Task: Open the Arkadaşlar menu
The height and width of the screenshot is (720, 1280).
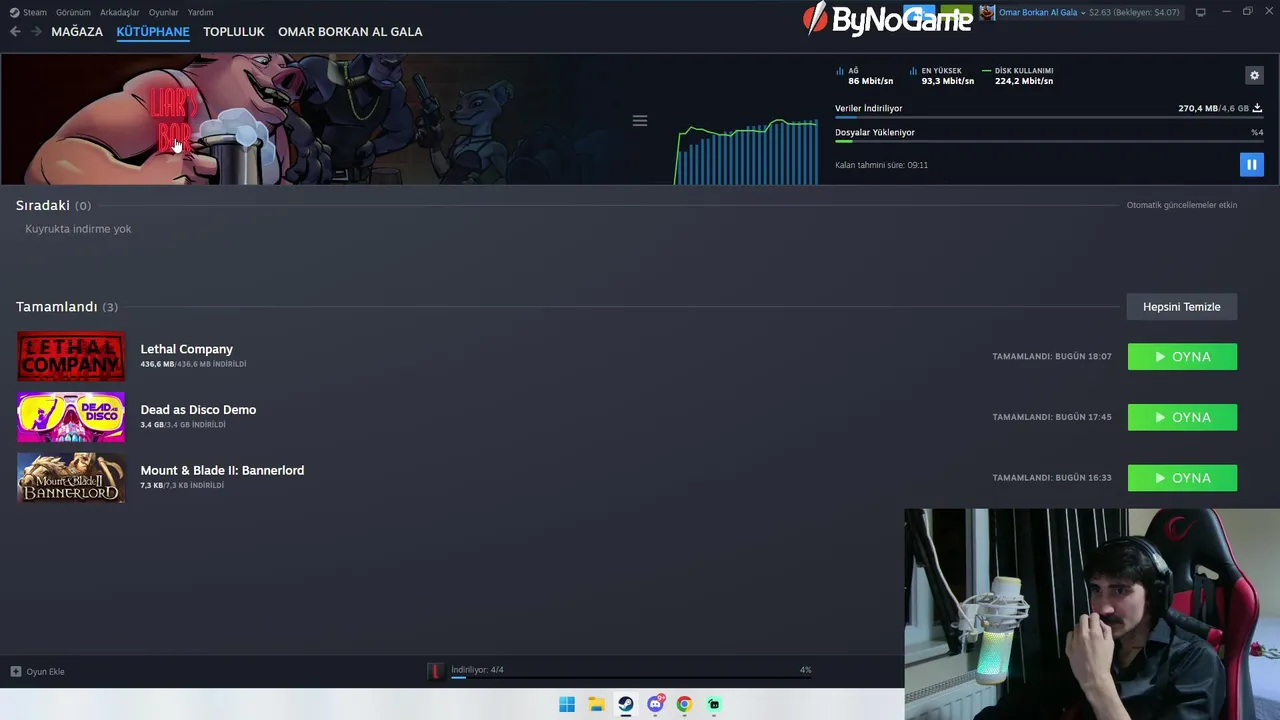Action: click(120, 12)
